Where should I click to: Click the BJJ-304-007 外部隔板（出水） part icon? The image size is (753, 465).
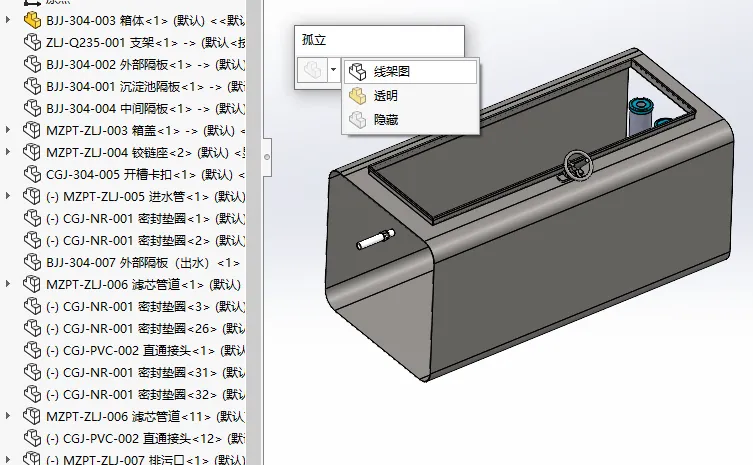[x=31, y=262]
